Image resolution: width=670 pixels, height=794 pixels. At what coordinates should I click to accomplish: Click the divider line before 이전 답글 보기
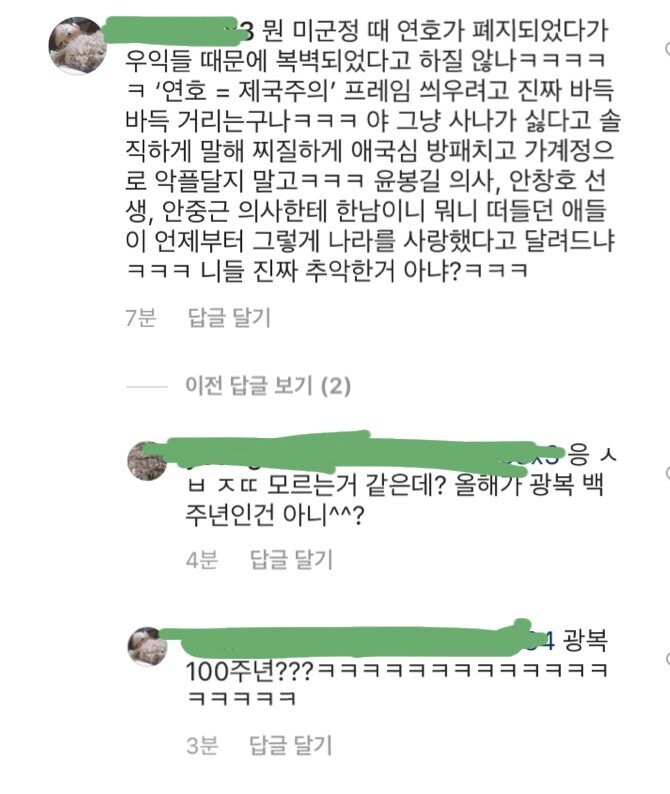tap(147, 386)
